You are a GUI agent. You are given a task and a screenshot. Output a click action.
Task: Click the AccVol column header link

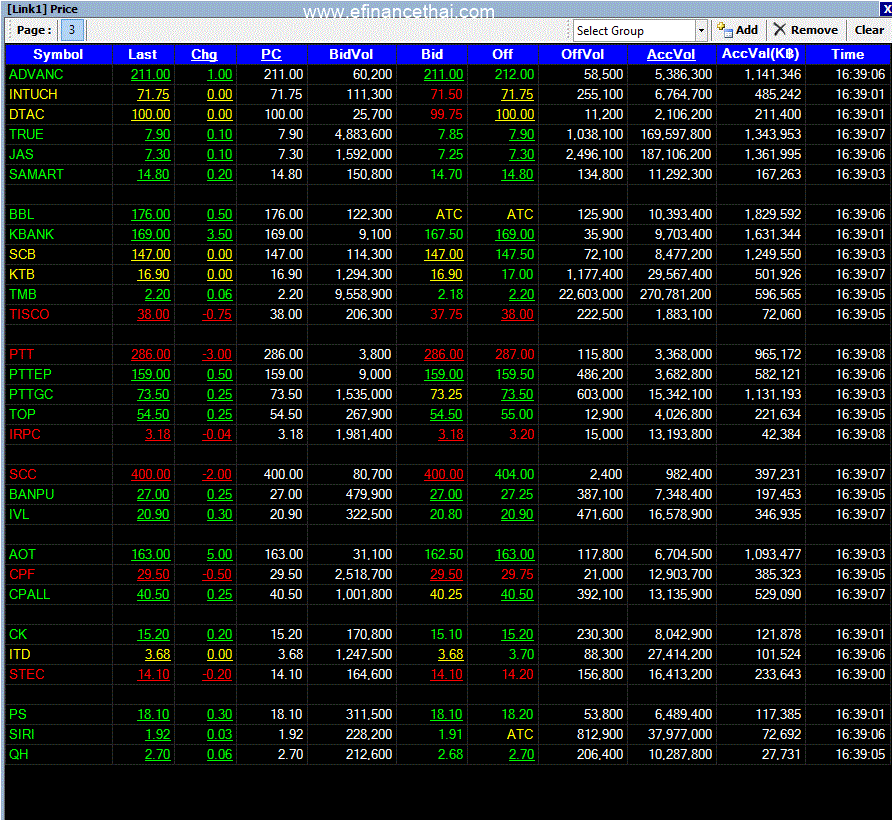point(671,55)
